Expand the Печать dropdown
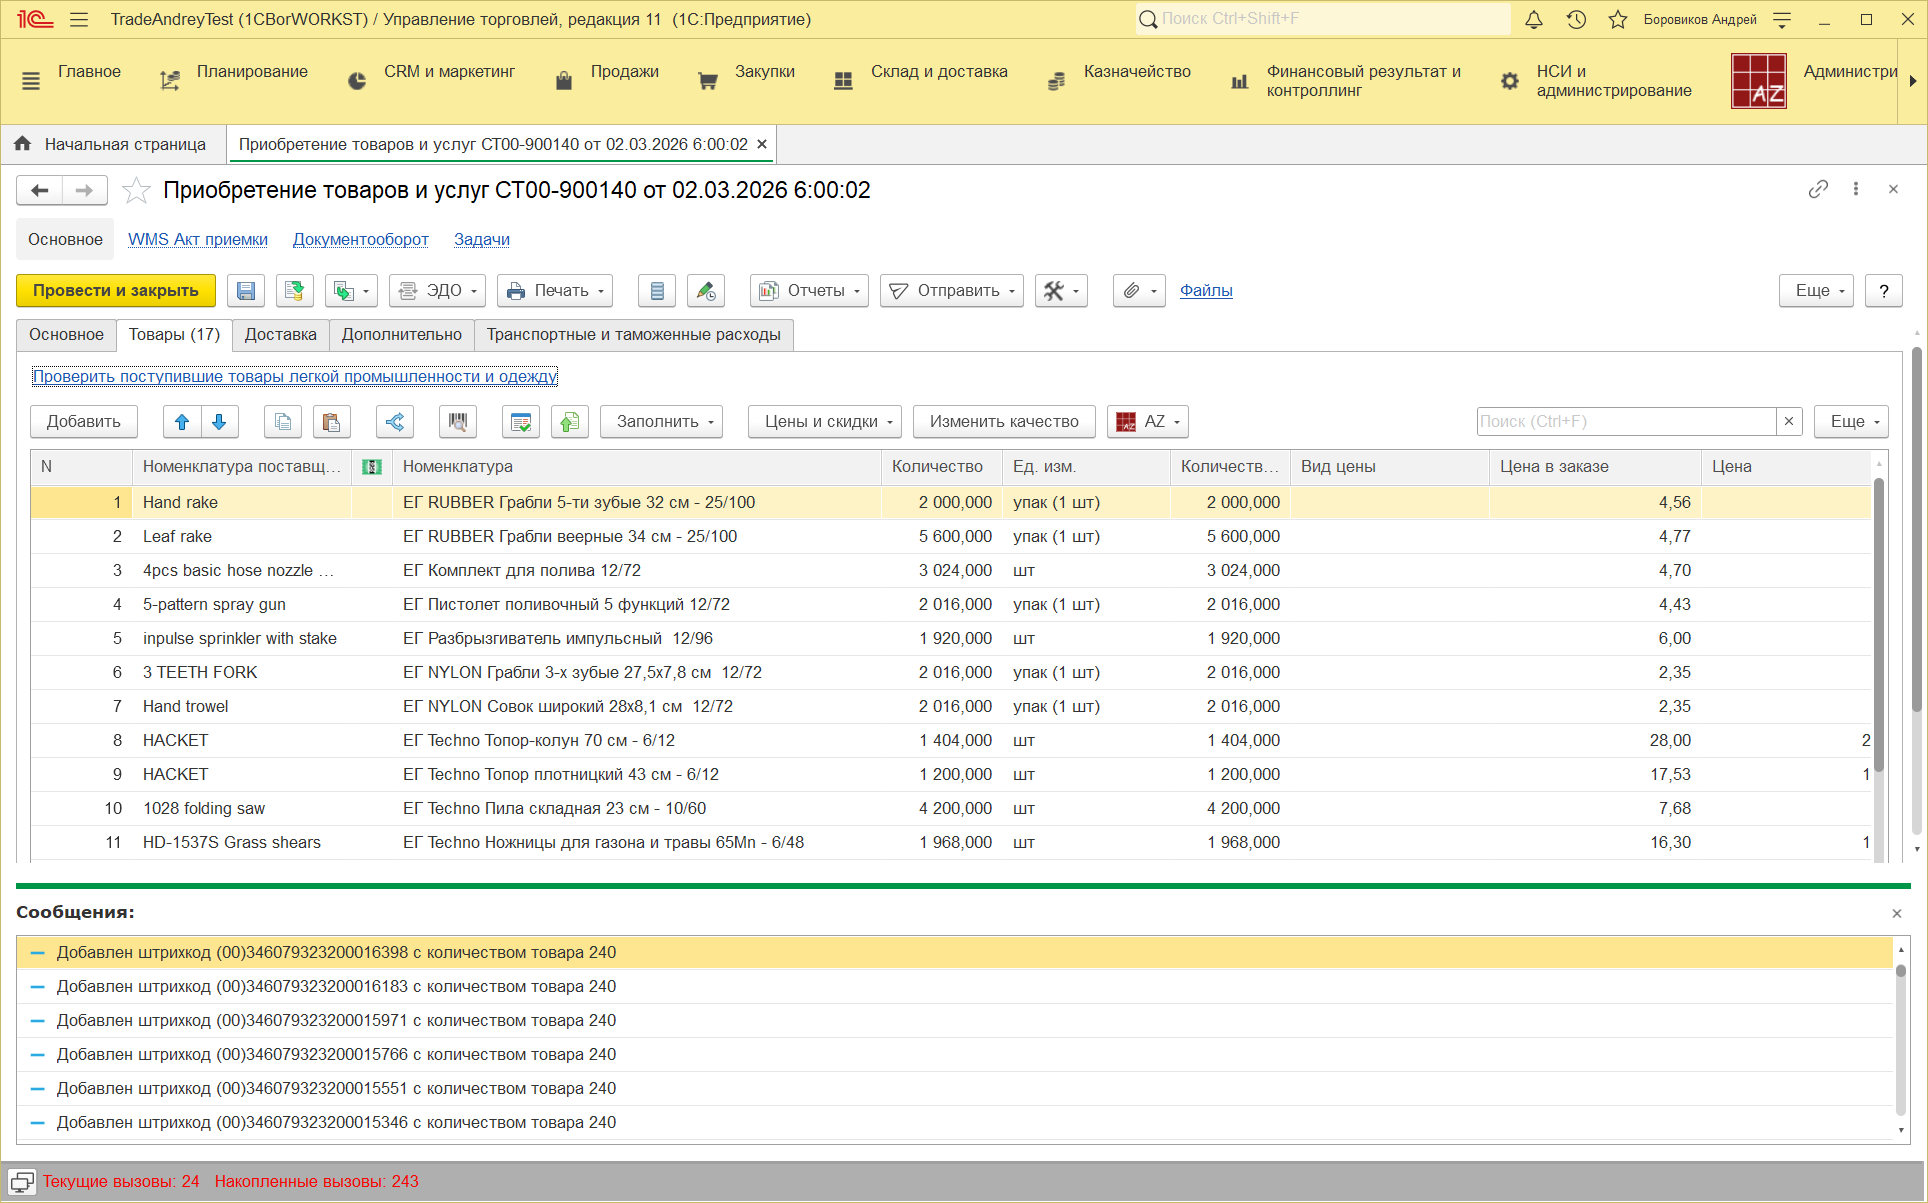The width and height of the screenshot is (1928, 1203). click(555, 291)
